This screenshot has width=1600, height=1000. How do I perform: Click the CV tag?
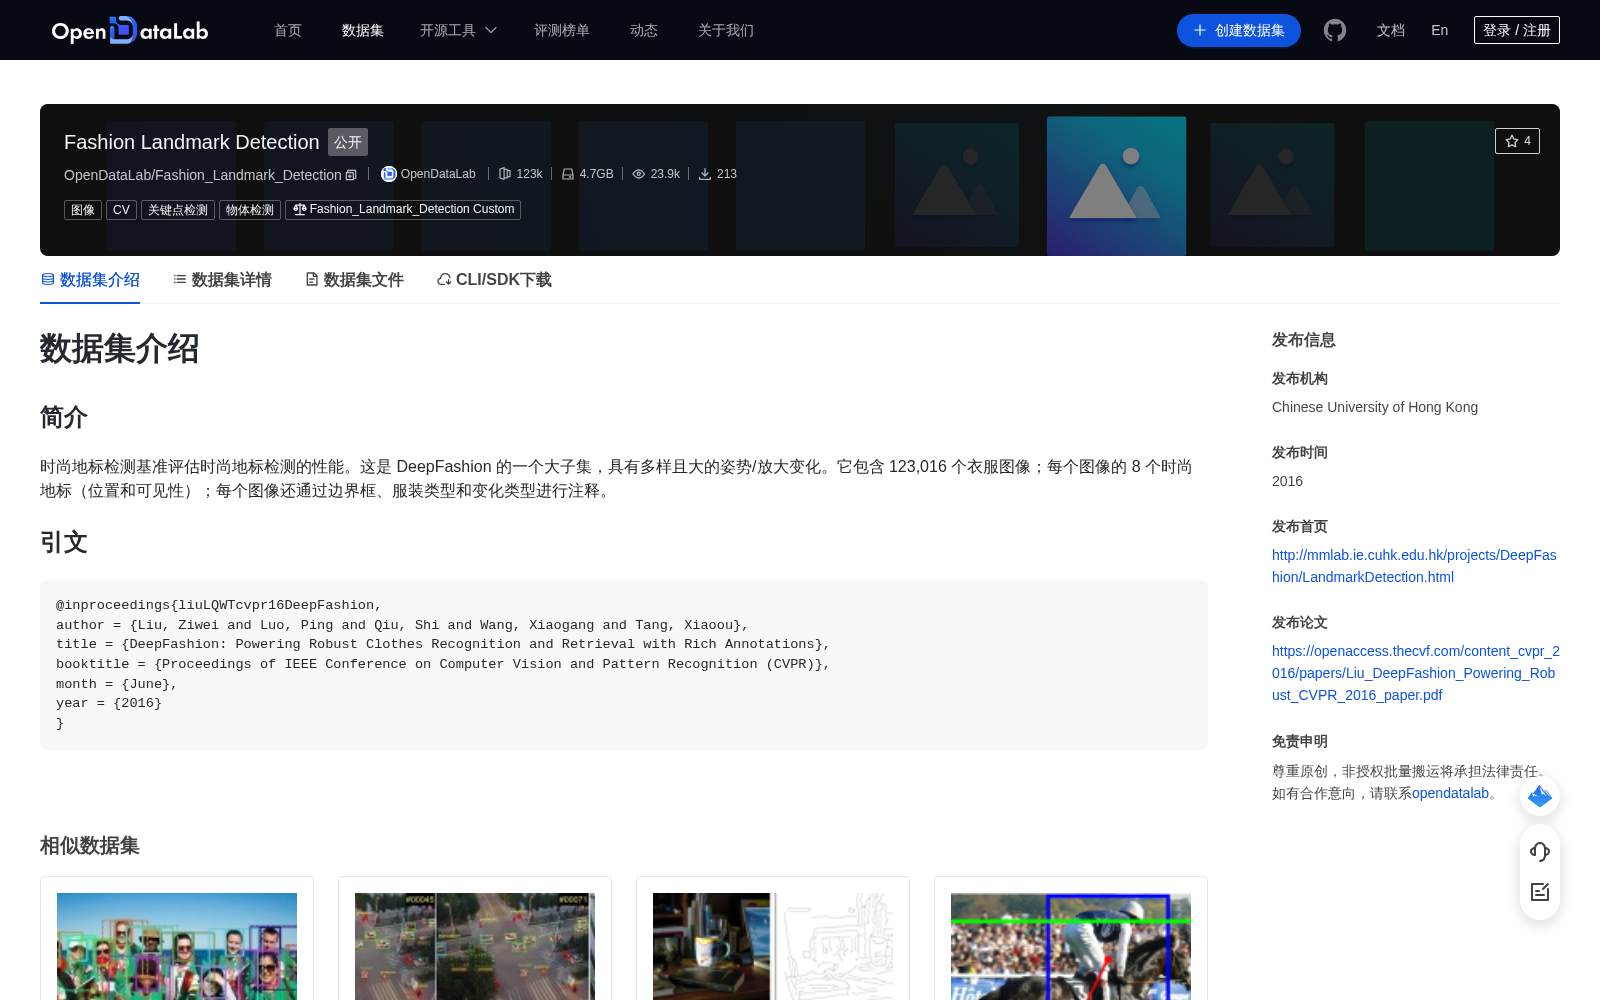click(x=121, y=210)
